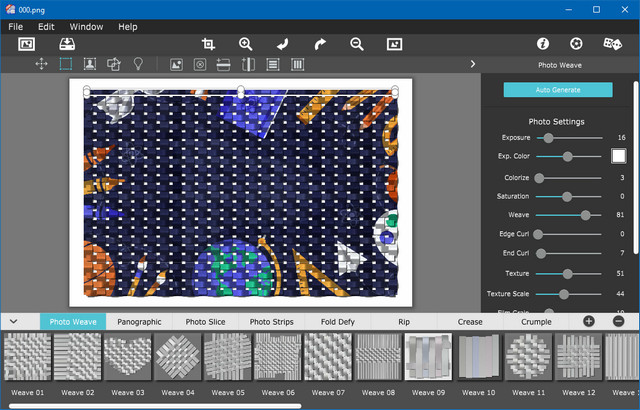Open the info icon in the toolbar
640x410 pixels.
(543, 44)
